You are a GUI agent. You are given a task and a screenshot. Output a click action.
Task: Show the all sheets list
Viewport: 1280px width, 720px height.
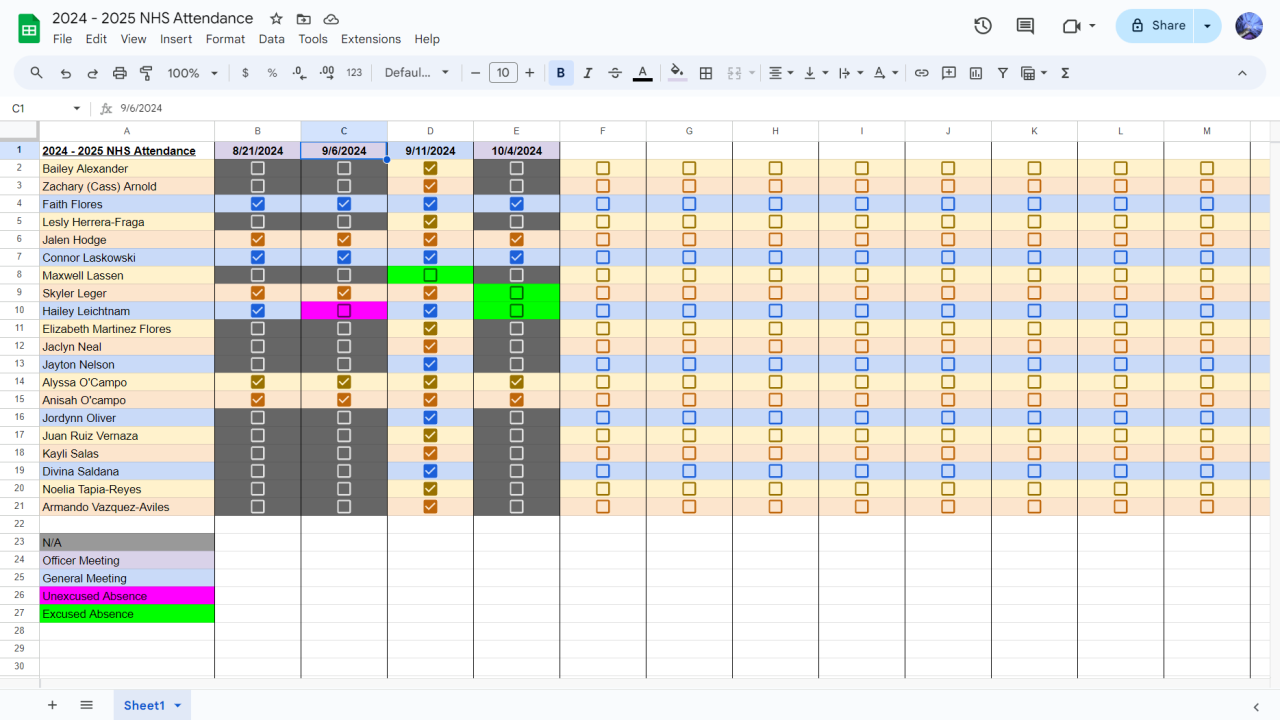(x=86, y=705)
